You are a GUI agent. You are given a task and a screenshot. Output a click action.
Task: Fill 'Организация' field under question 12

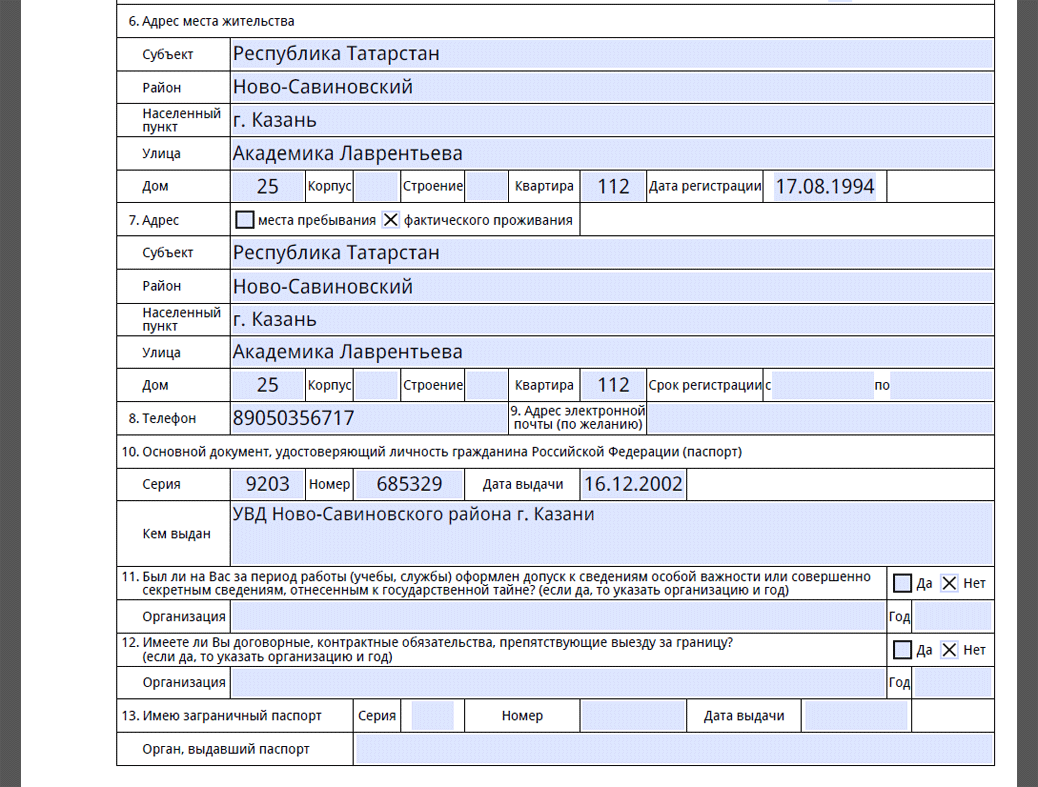click(x=558, y=683)
